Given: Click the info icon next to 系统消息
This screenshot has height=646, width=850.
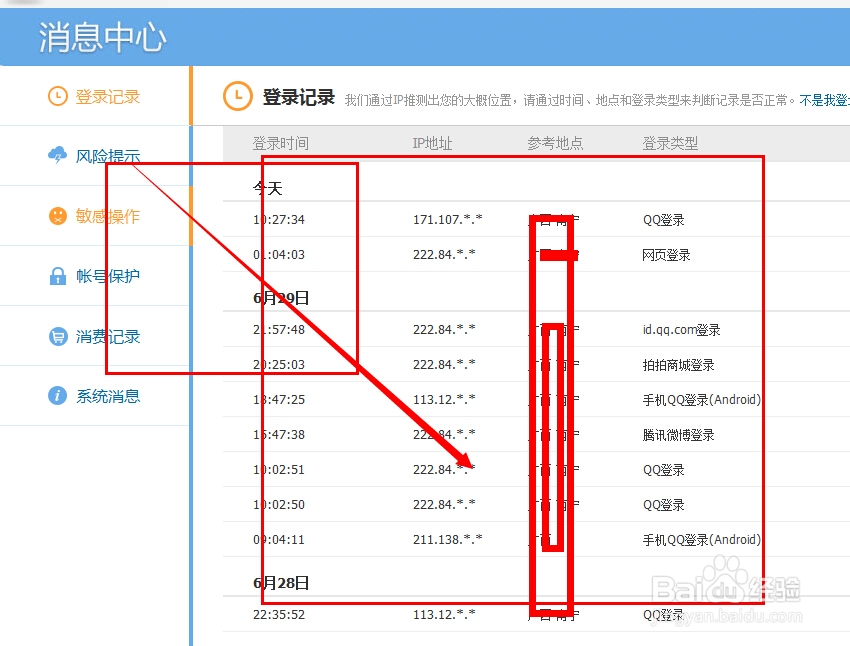Looking at the screenshot, I should (57, 396).
